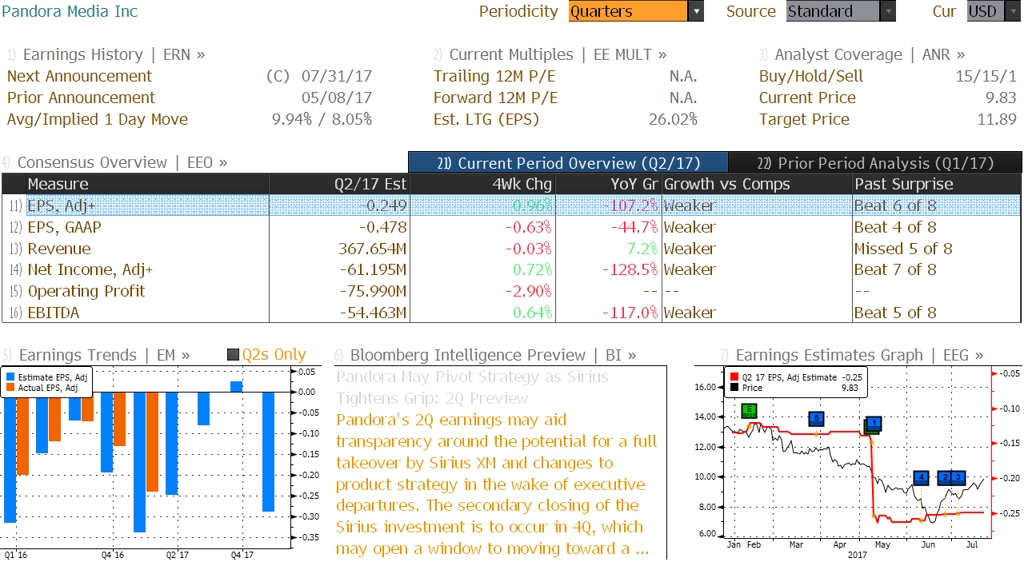This screenshot has height=562, width=1024.
Task: Click black Price legend swatch
Action: pyautogui.click(x=734, y=388)
